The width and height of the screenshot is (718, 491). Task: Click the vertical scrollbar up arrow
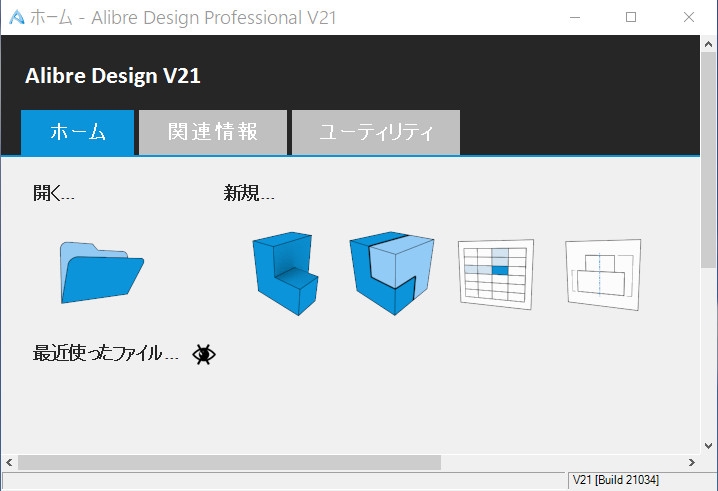[708, 44]
